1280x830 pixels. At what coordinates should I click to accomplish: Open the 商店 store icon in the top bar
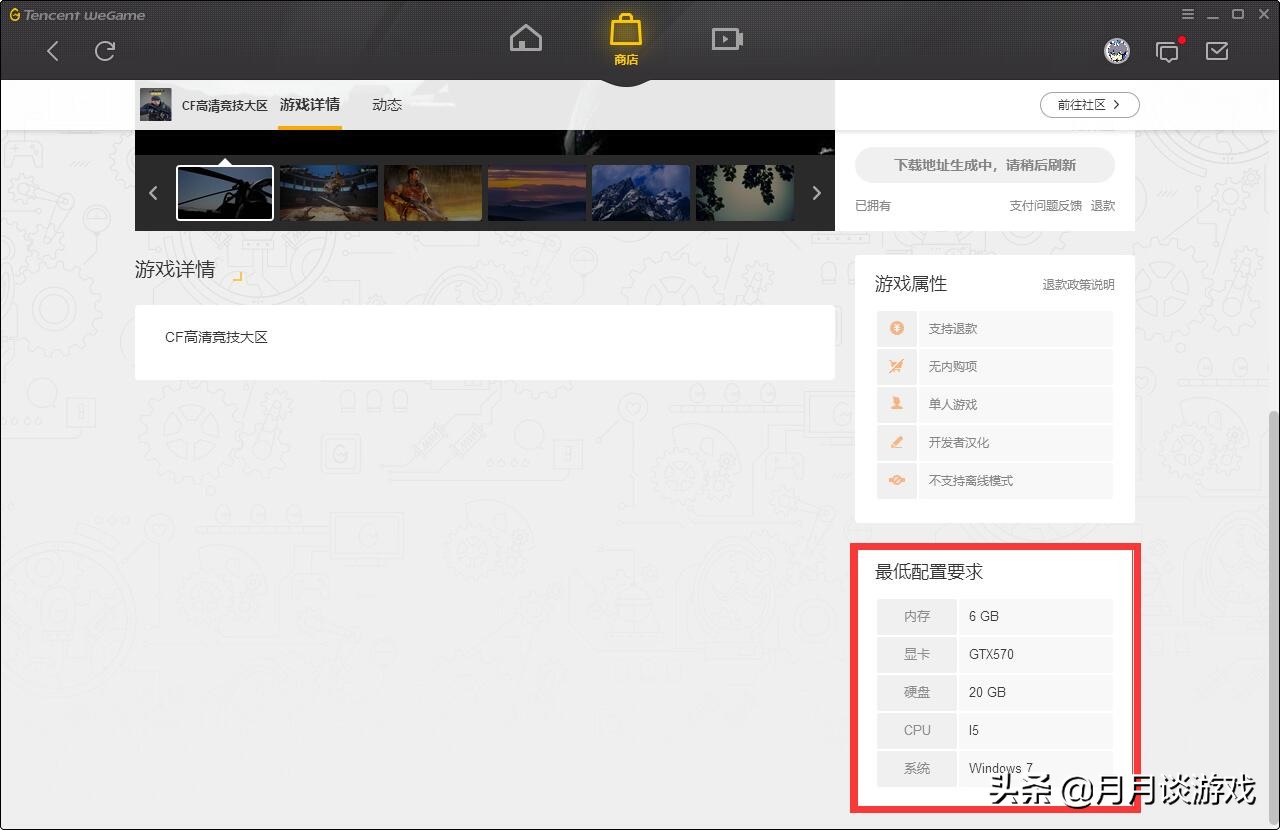(x=625, y=31)
